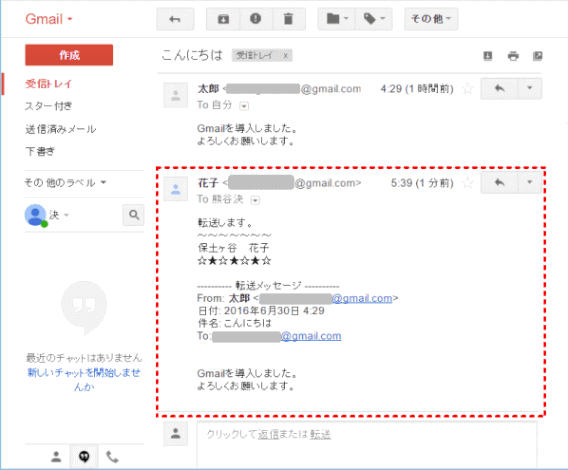Click 日付: 2016年6月30日 4:29 line
This screenshot has height=470, width=568.
[x=261, y=311]
